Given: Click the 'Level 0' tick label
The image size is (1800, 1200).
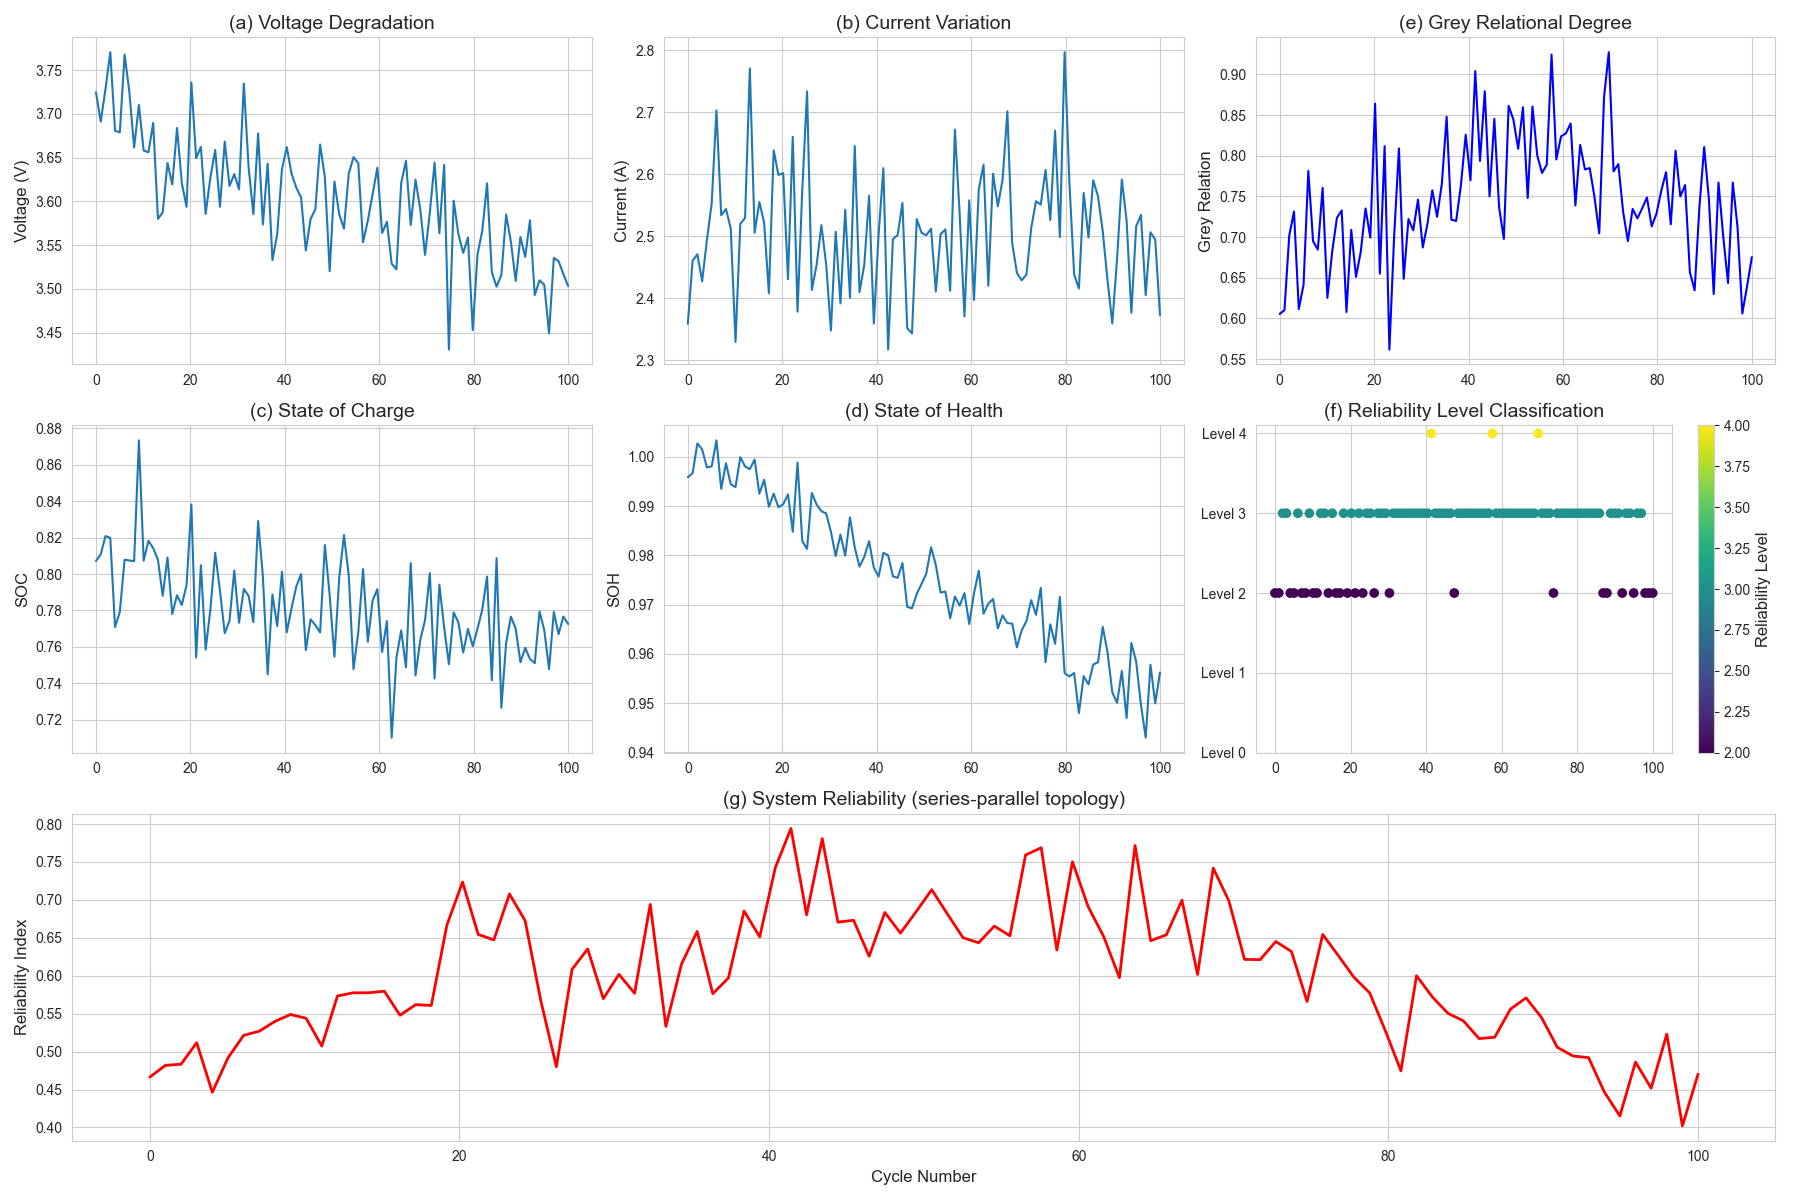Looking at the screenshot, I should (1223, 753).
